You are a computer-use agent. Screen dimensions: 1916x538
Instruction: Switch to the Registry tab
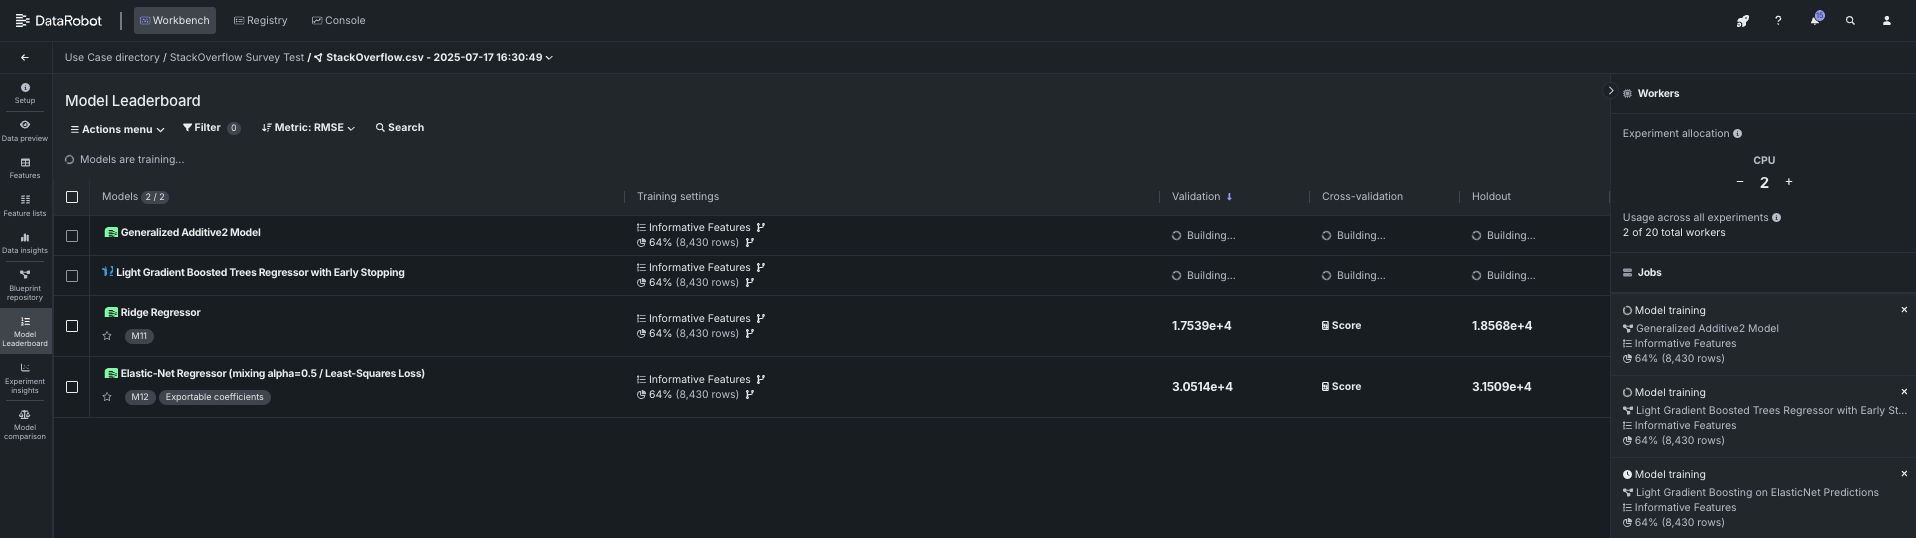tap(260, 20)
